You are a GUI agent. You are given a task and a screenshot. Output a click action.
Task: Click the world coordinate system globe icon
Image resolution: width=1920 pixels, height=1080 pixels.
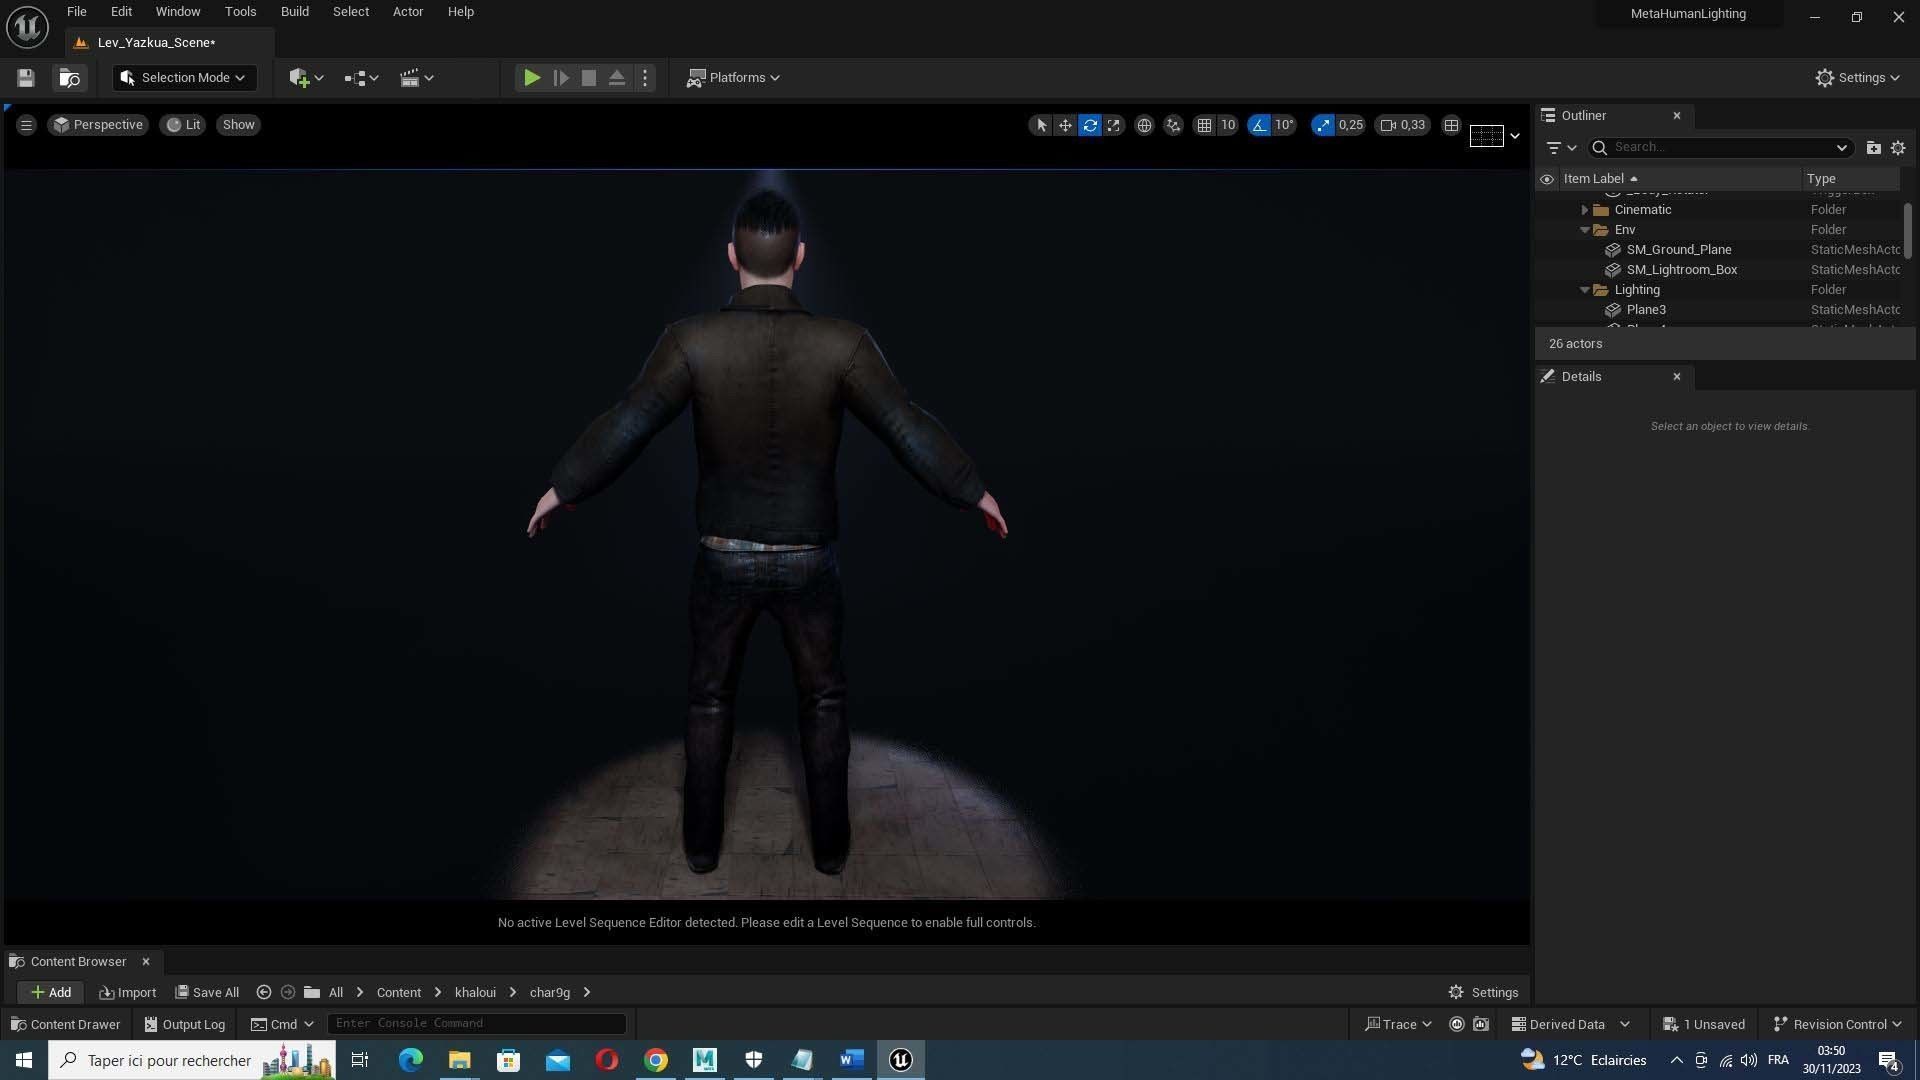(1144, 125)
